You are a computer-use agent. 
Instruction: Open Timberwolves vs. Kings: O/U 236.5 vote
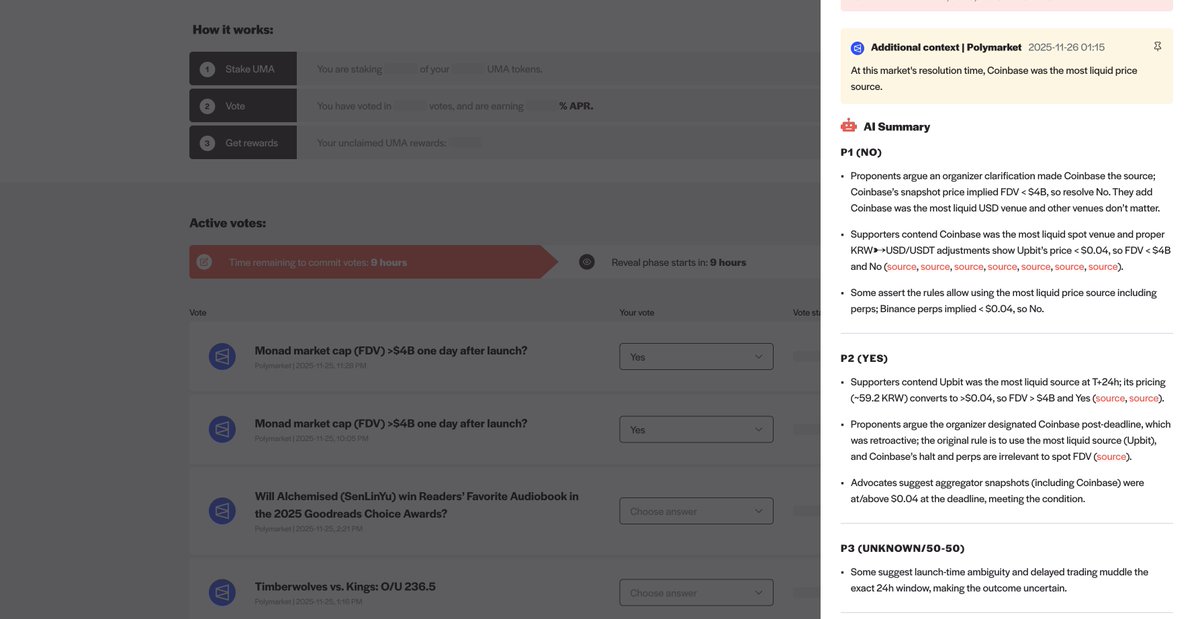[x=345, y=587]
